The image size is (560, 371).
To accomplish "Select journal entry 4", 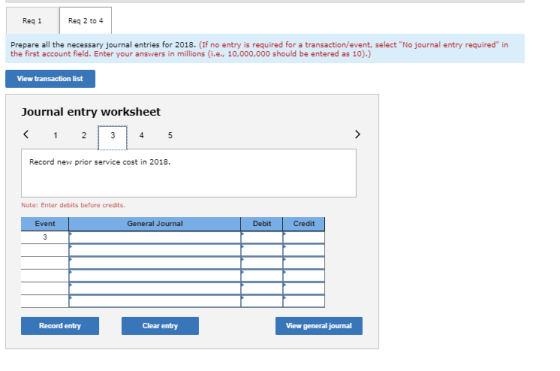I will coord(141,135).
